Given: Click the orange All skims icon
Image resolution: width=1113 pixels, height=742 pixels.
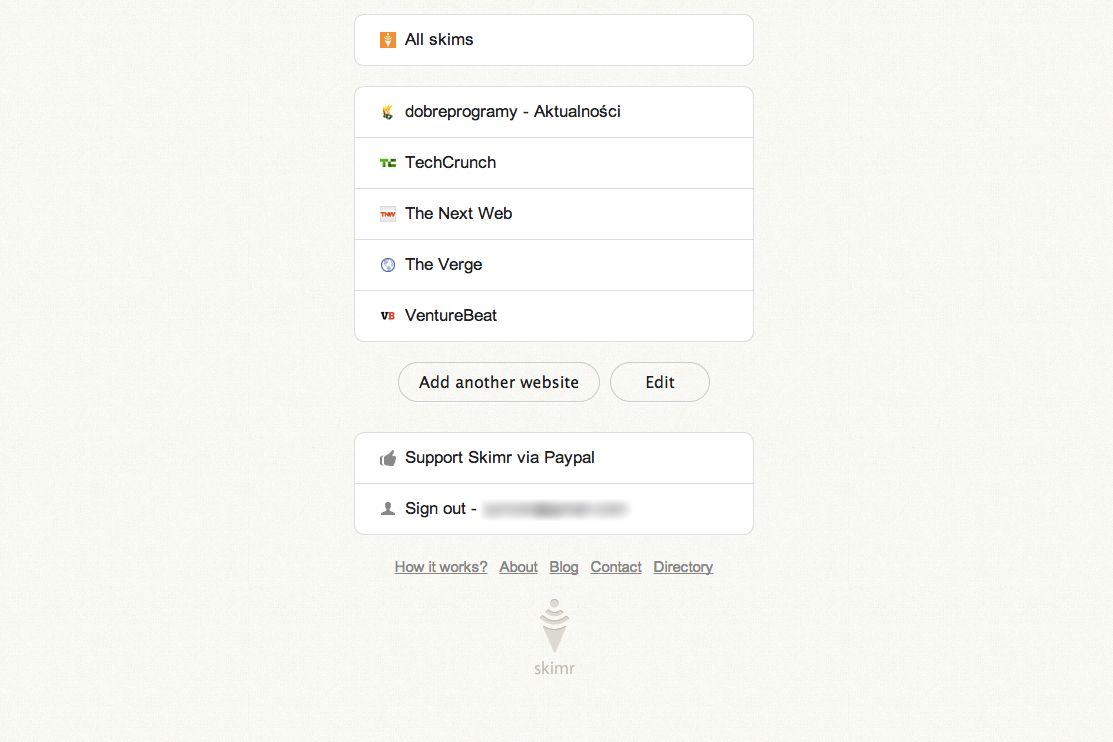Looking at the screenshot, I should coord(388,40).
